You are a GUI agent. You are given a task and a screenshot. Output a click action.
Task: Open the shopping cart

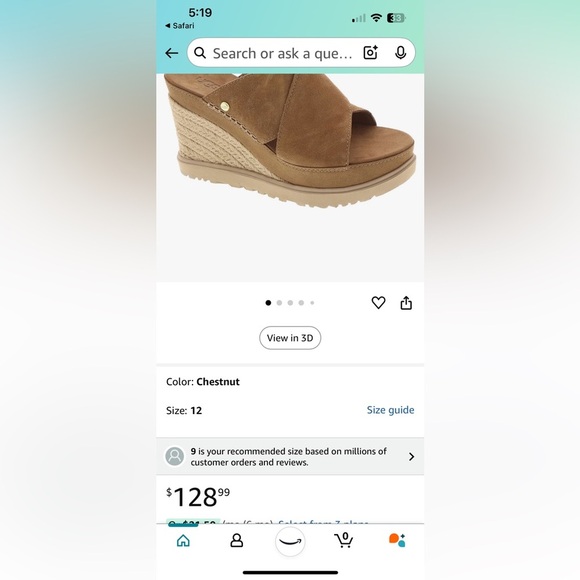tap(344, 540)
